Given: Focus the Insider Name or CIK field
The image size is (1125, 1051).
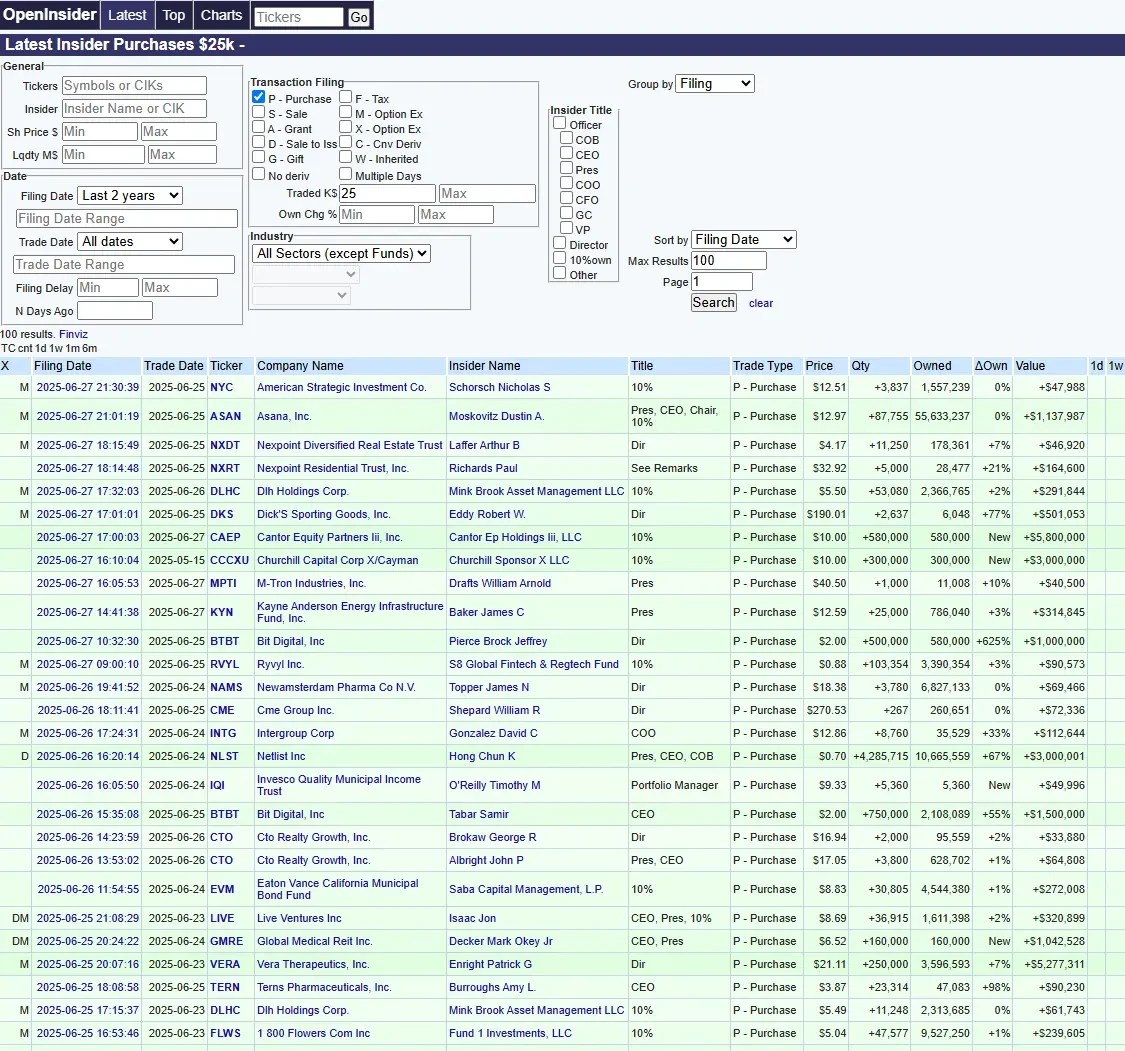Looking at the screenshot, I should [134, 108].
